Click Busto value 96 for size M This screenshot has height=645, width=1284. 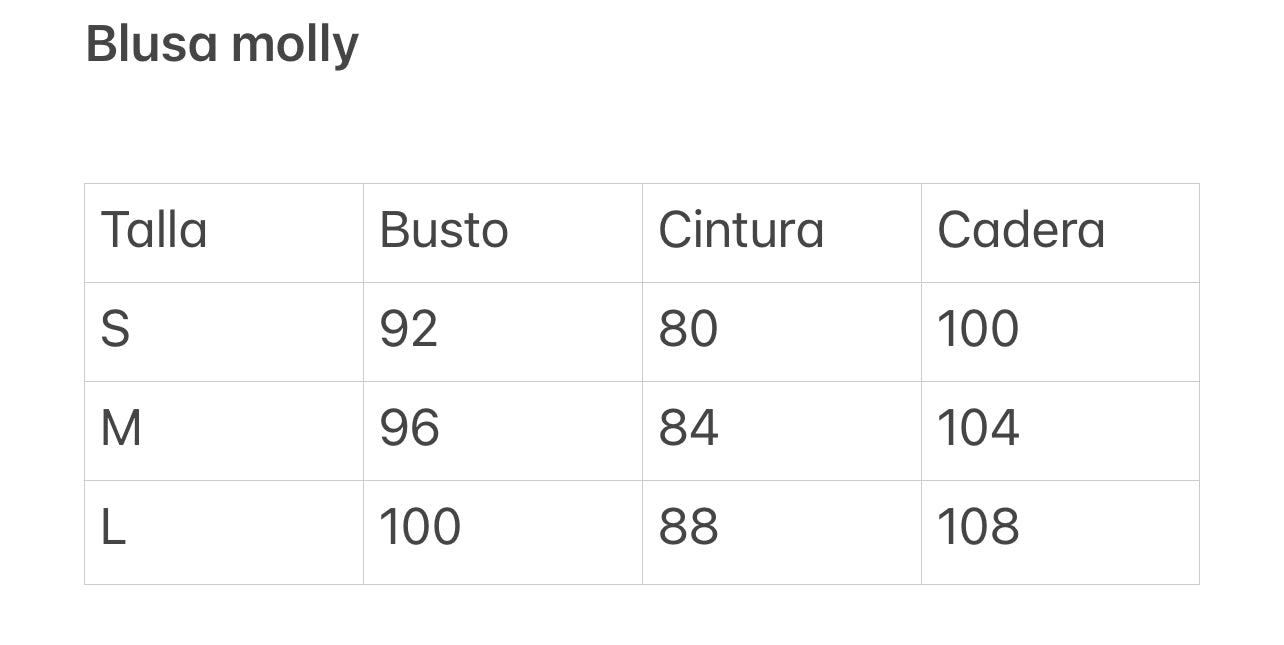(409, 429)
